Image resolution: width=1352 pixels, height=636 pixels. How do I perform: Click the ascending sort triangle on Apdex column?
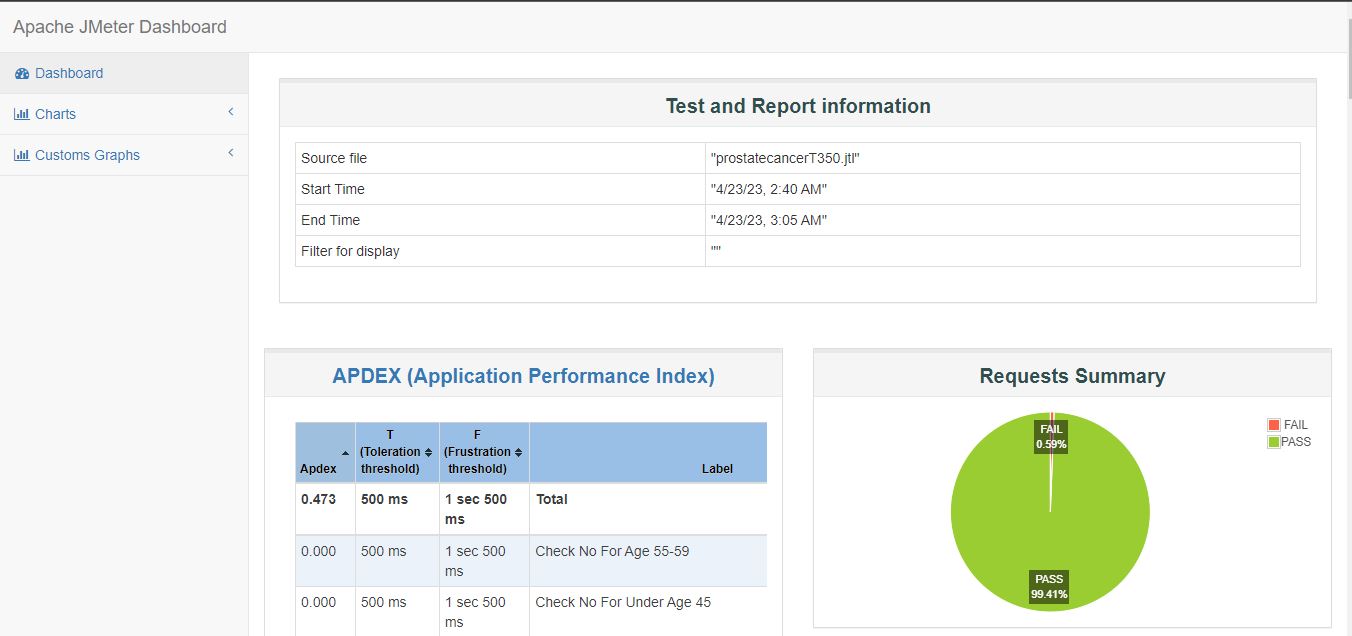pyautogui.click(x=345, y=450)
